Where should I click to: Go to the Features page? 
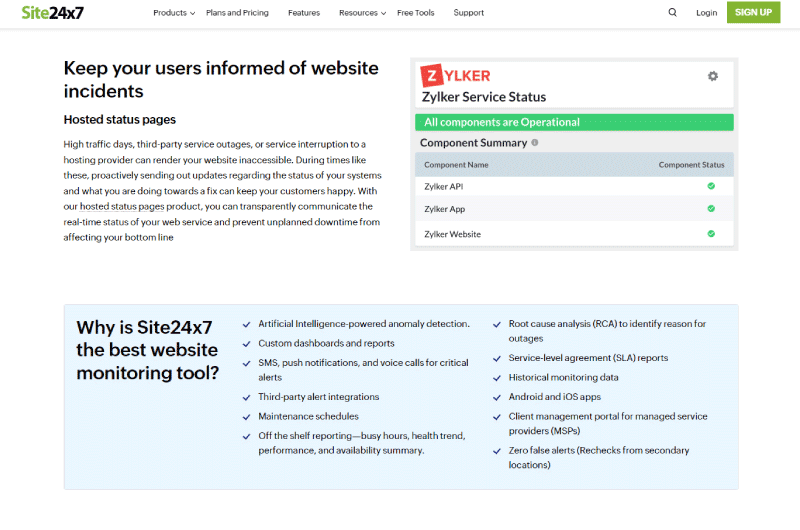[304, 13]
